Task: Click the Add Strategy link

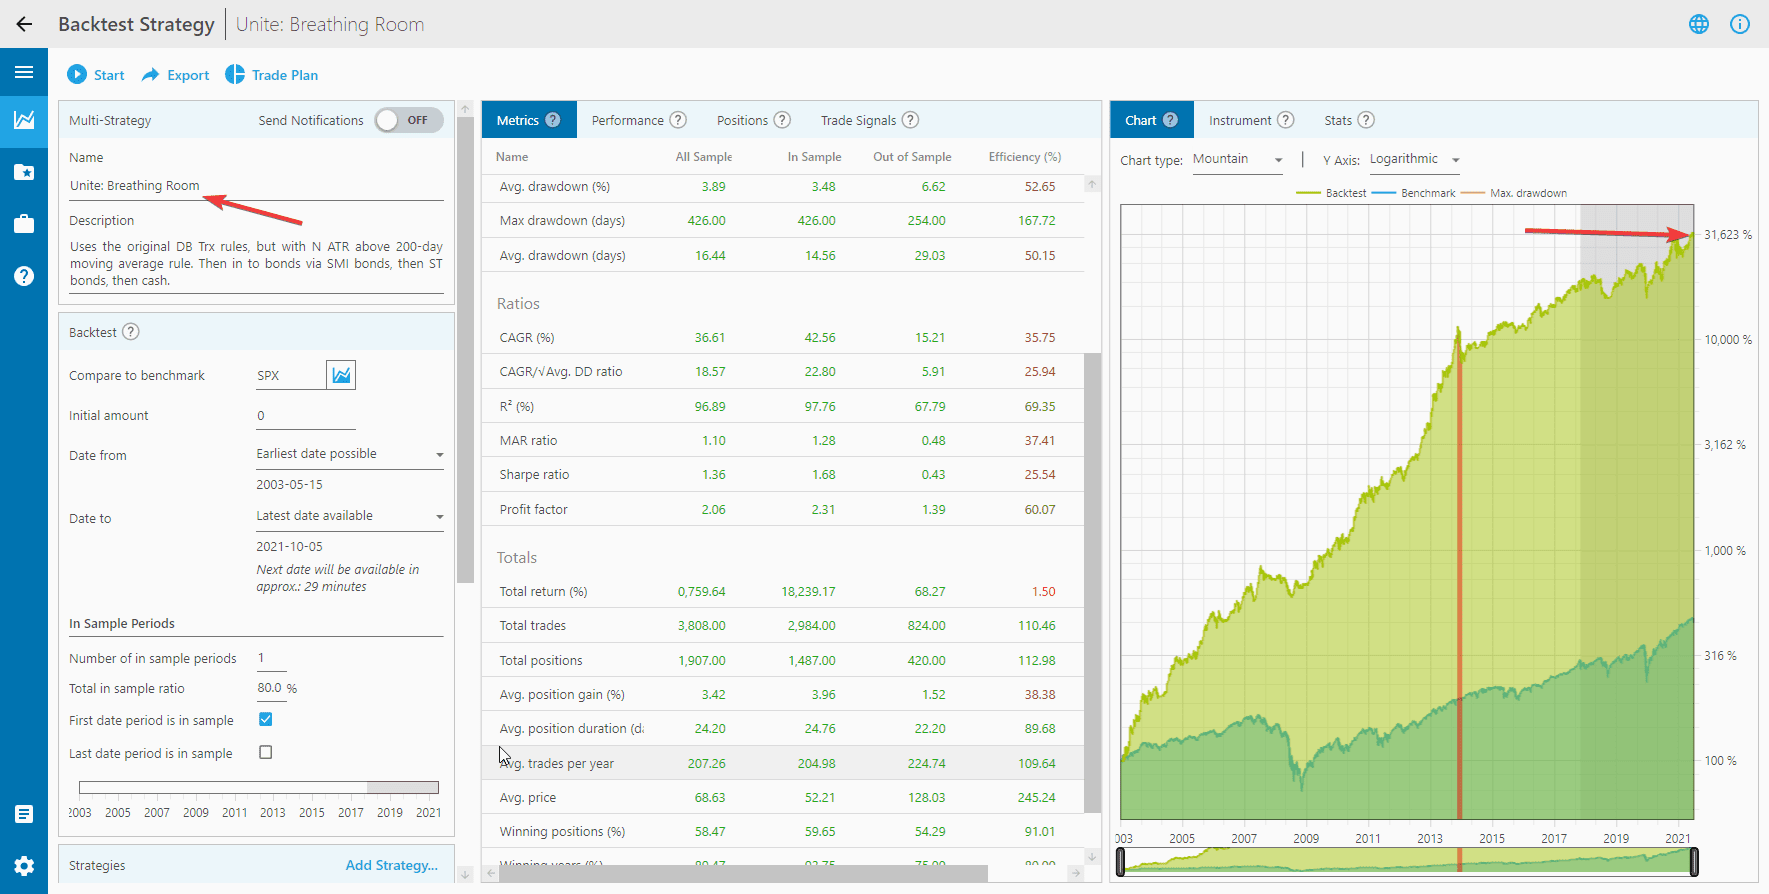Action: [391, 865]
